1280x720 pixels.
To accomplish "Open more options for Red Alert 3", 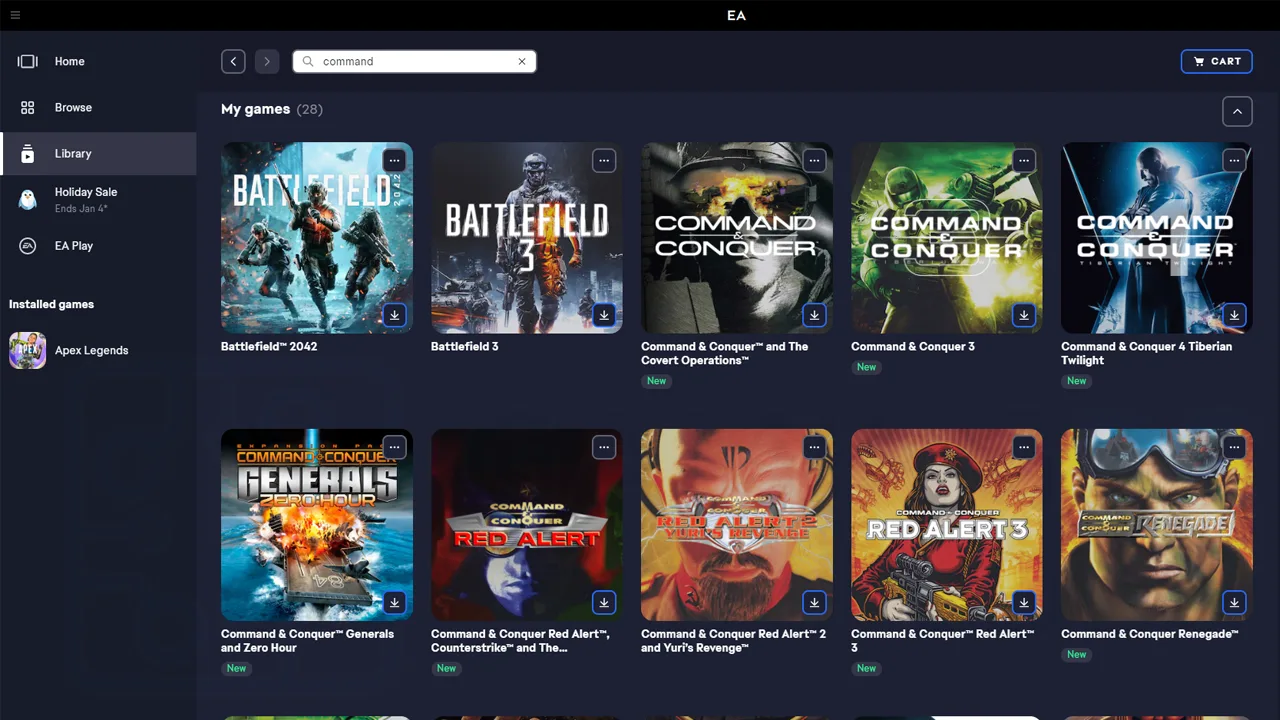I will pos(1024,447).
